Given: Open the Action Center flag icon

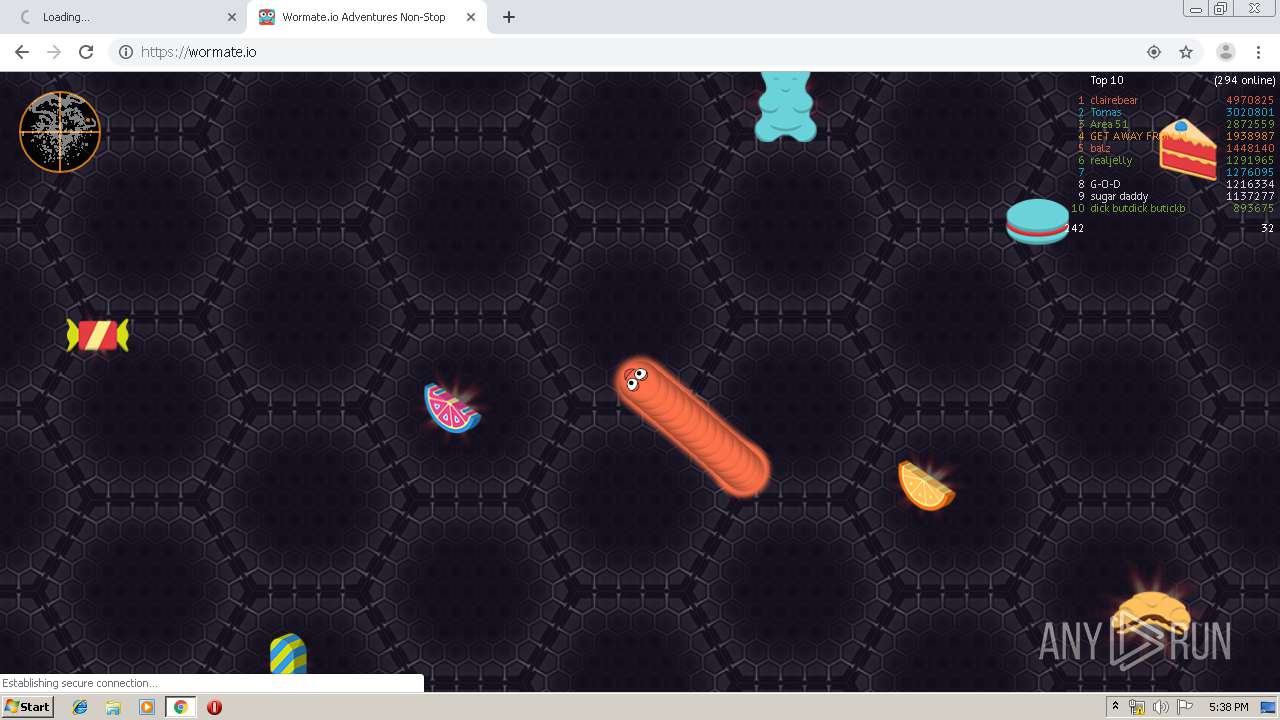Looking at the screenshot, I should (1185, 707).
